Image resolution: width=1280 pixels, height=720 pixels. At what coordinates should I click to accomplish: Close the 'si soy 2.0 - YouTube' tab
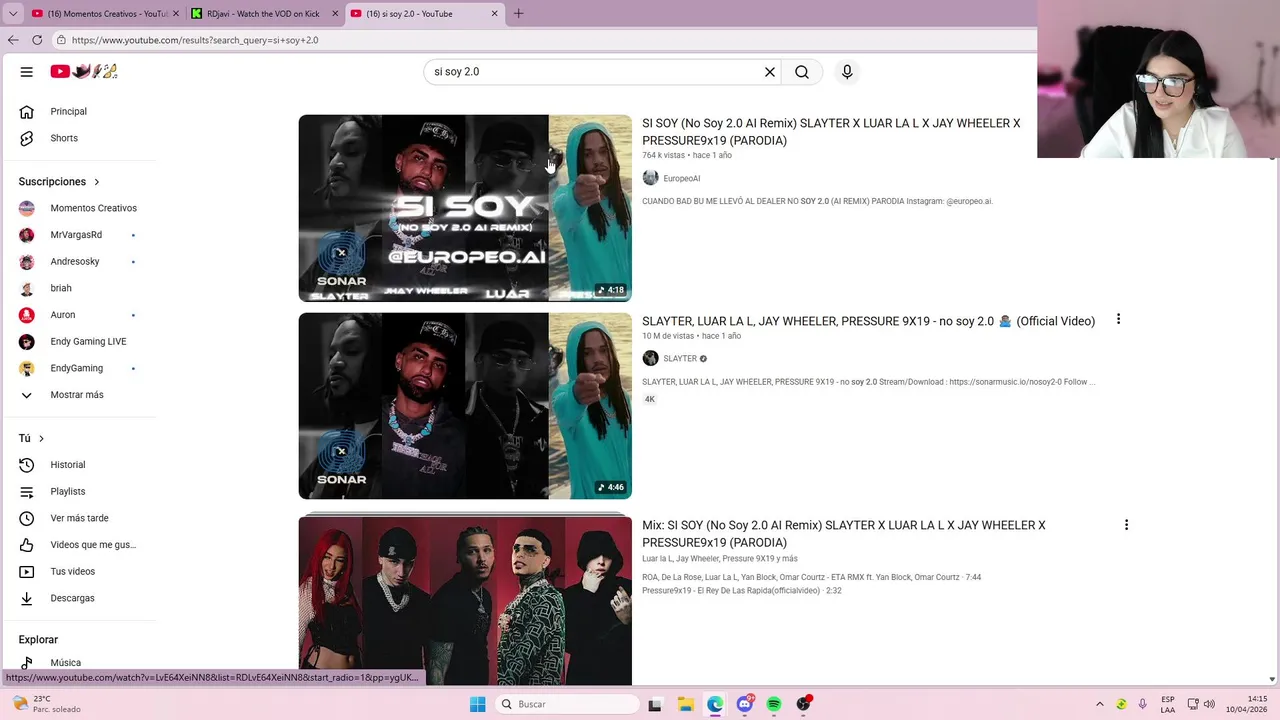tap(494, 14)
